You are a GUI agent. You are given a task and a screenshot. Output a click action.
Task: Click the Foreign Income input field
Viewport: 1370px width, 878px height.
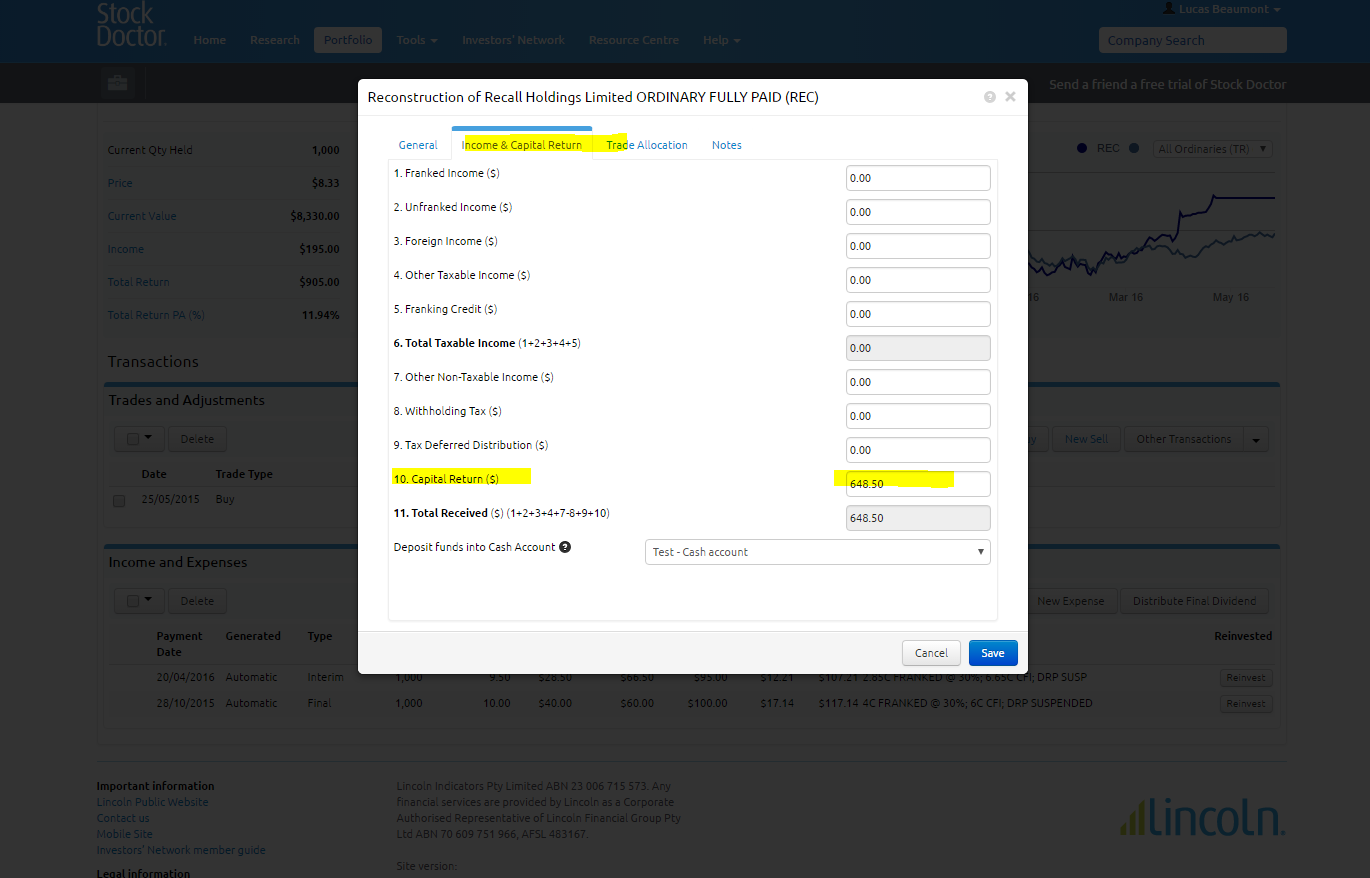(918, 246)
